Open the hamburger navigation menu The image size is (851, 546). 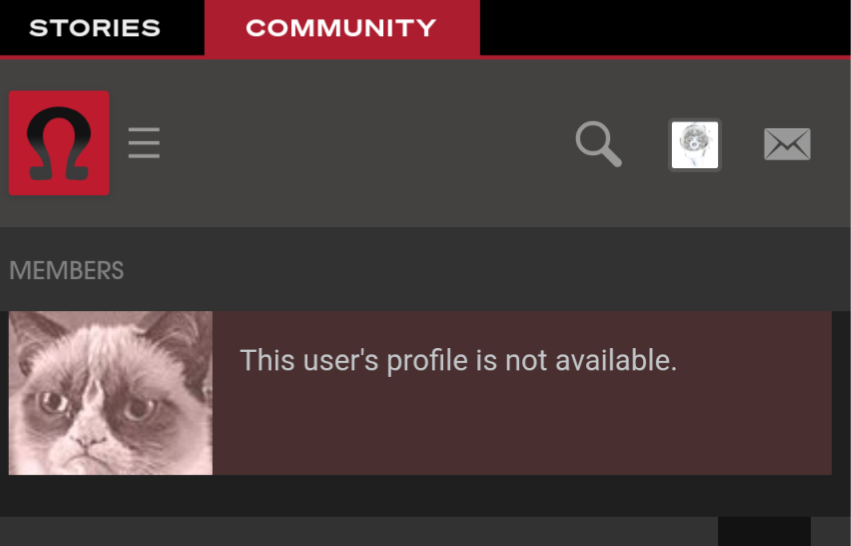point(144,143)
